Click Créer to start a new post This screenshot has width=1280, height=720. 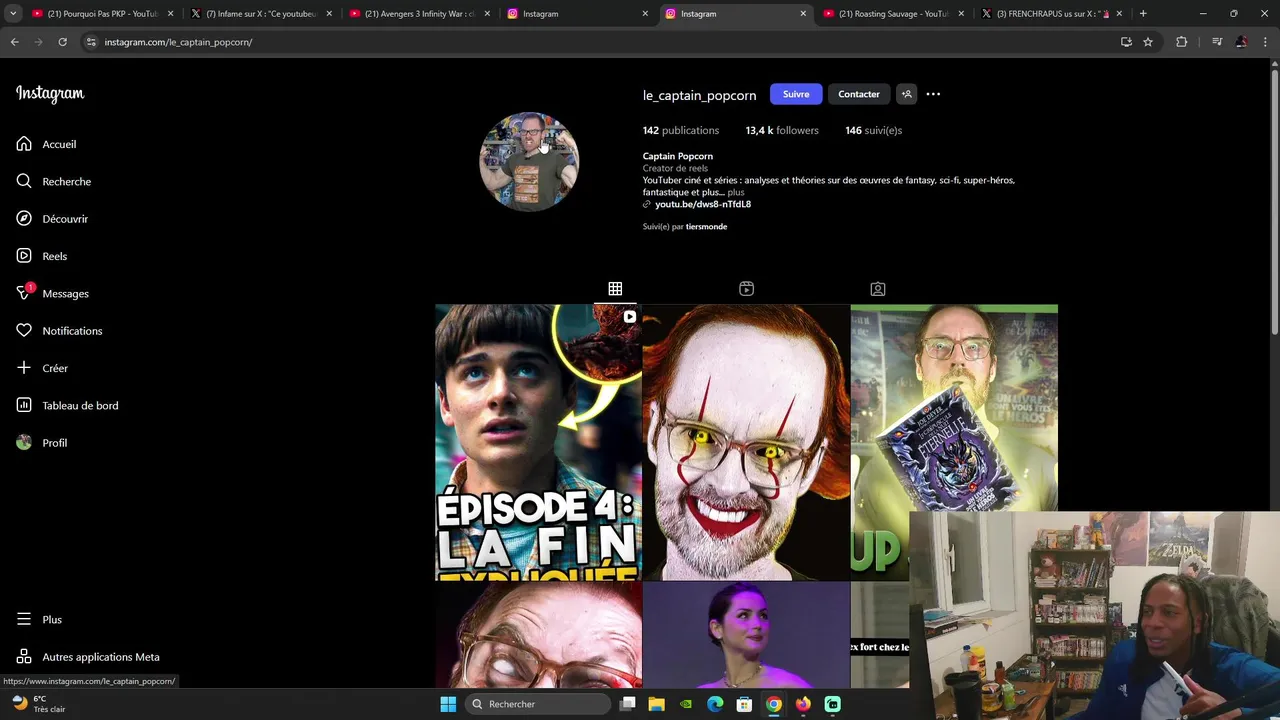42,368
